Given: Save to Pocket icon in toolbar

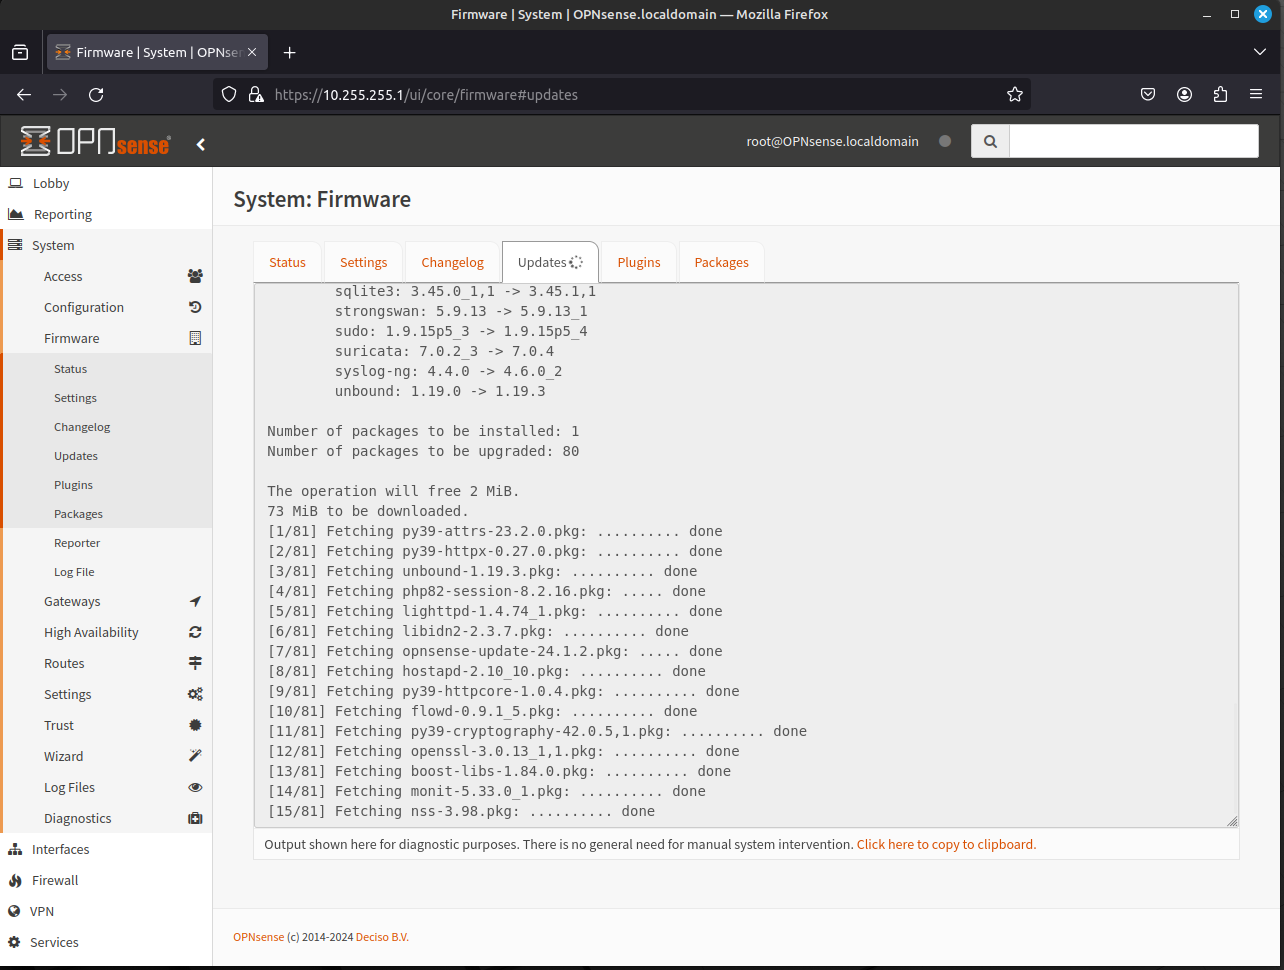Looking at the screenshot, I should coord(1148,94).
